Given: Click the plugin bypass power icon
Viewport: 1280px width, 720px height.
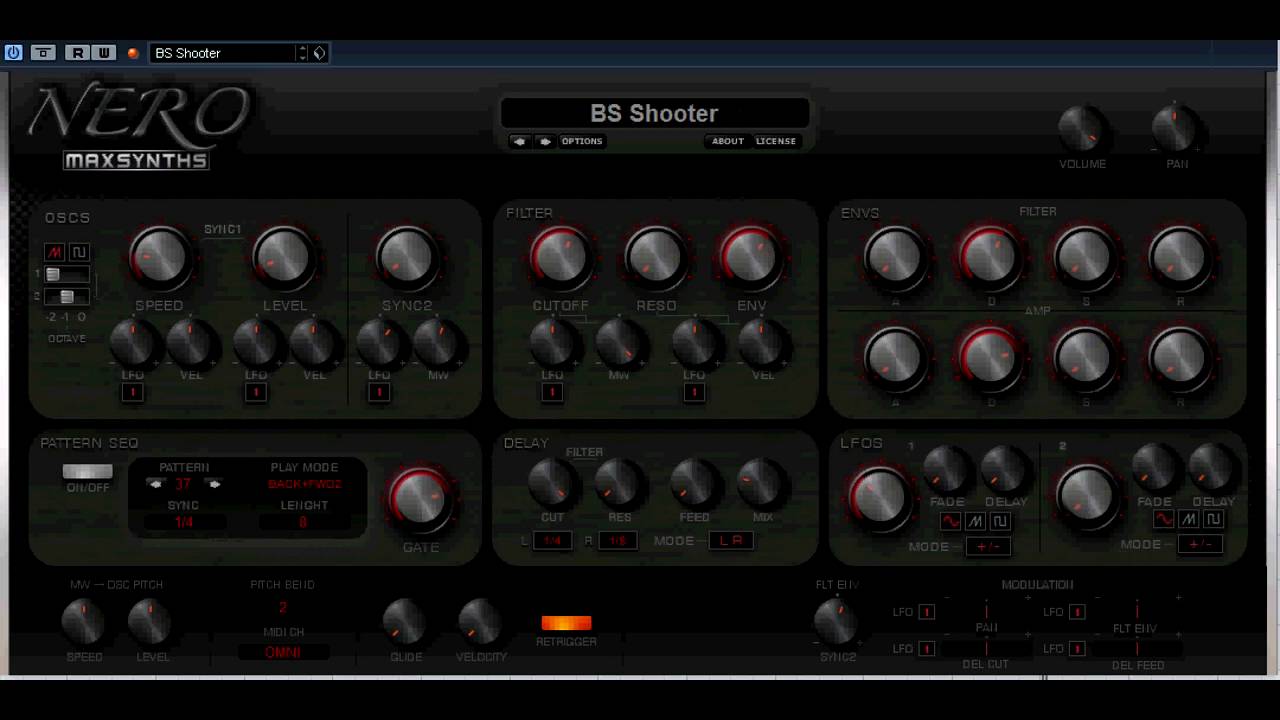Looking at the screenshot, I should coord(13,53).
